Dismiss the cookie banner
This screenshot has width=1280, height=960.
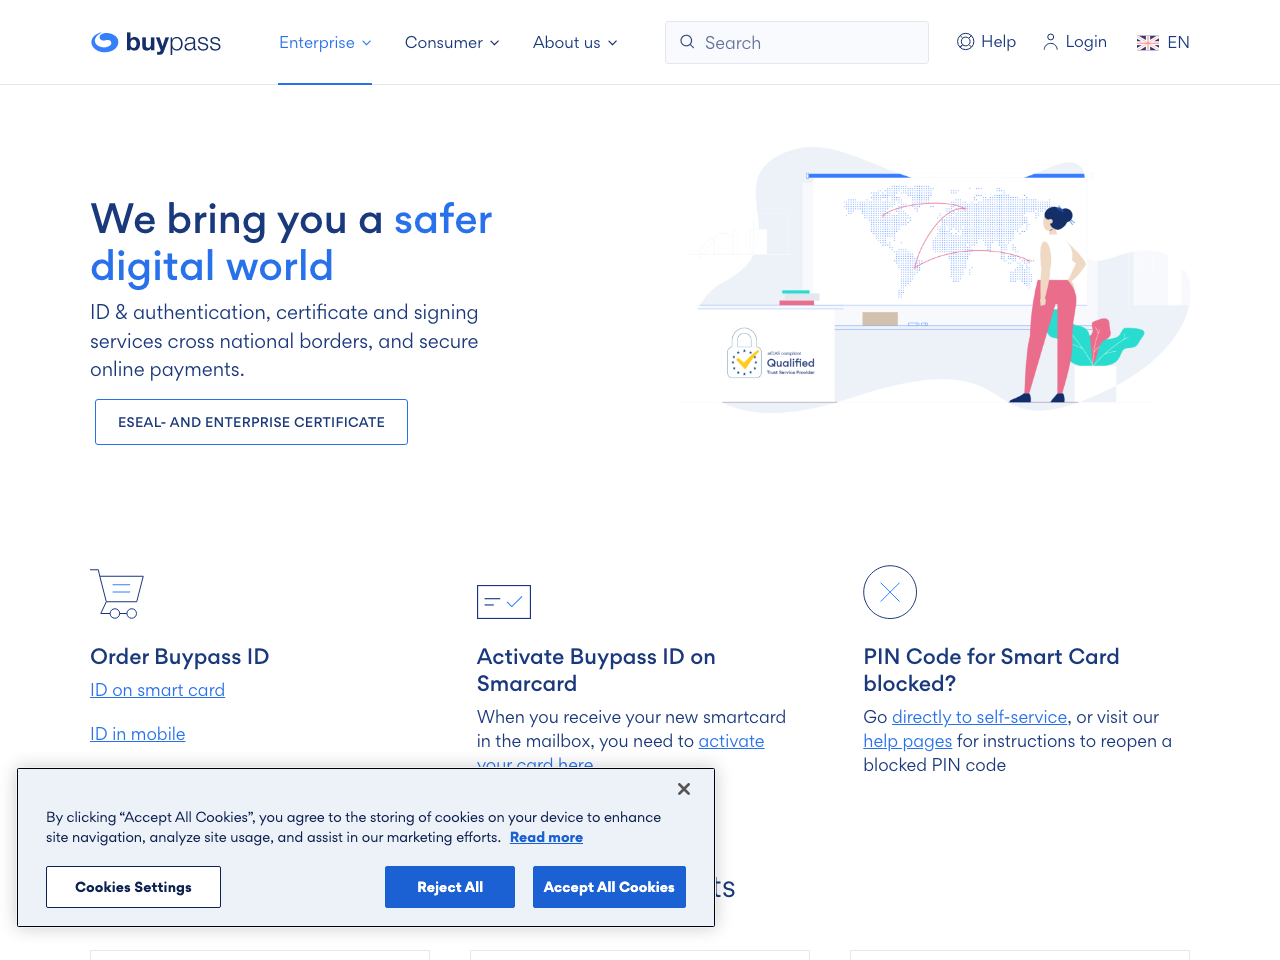tap(683, 789)
